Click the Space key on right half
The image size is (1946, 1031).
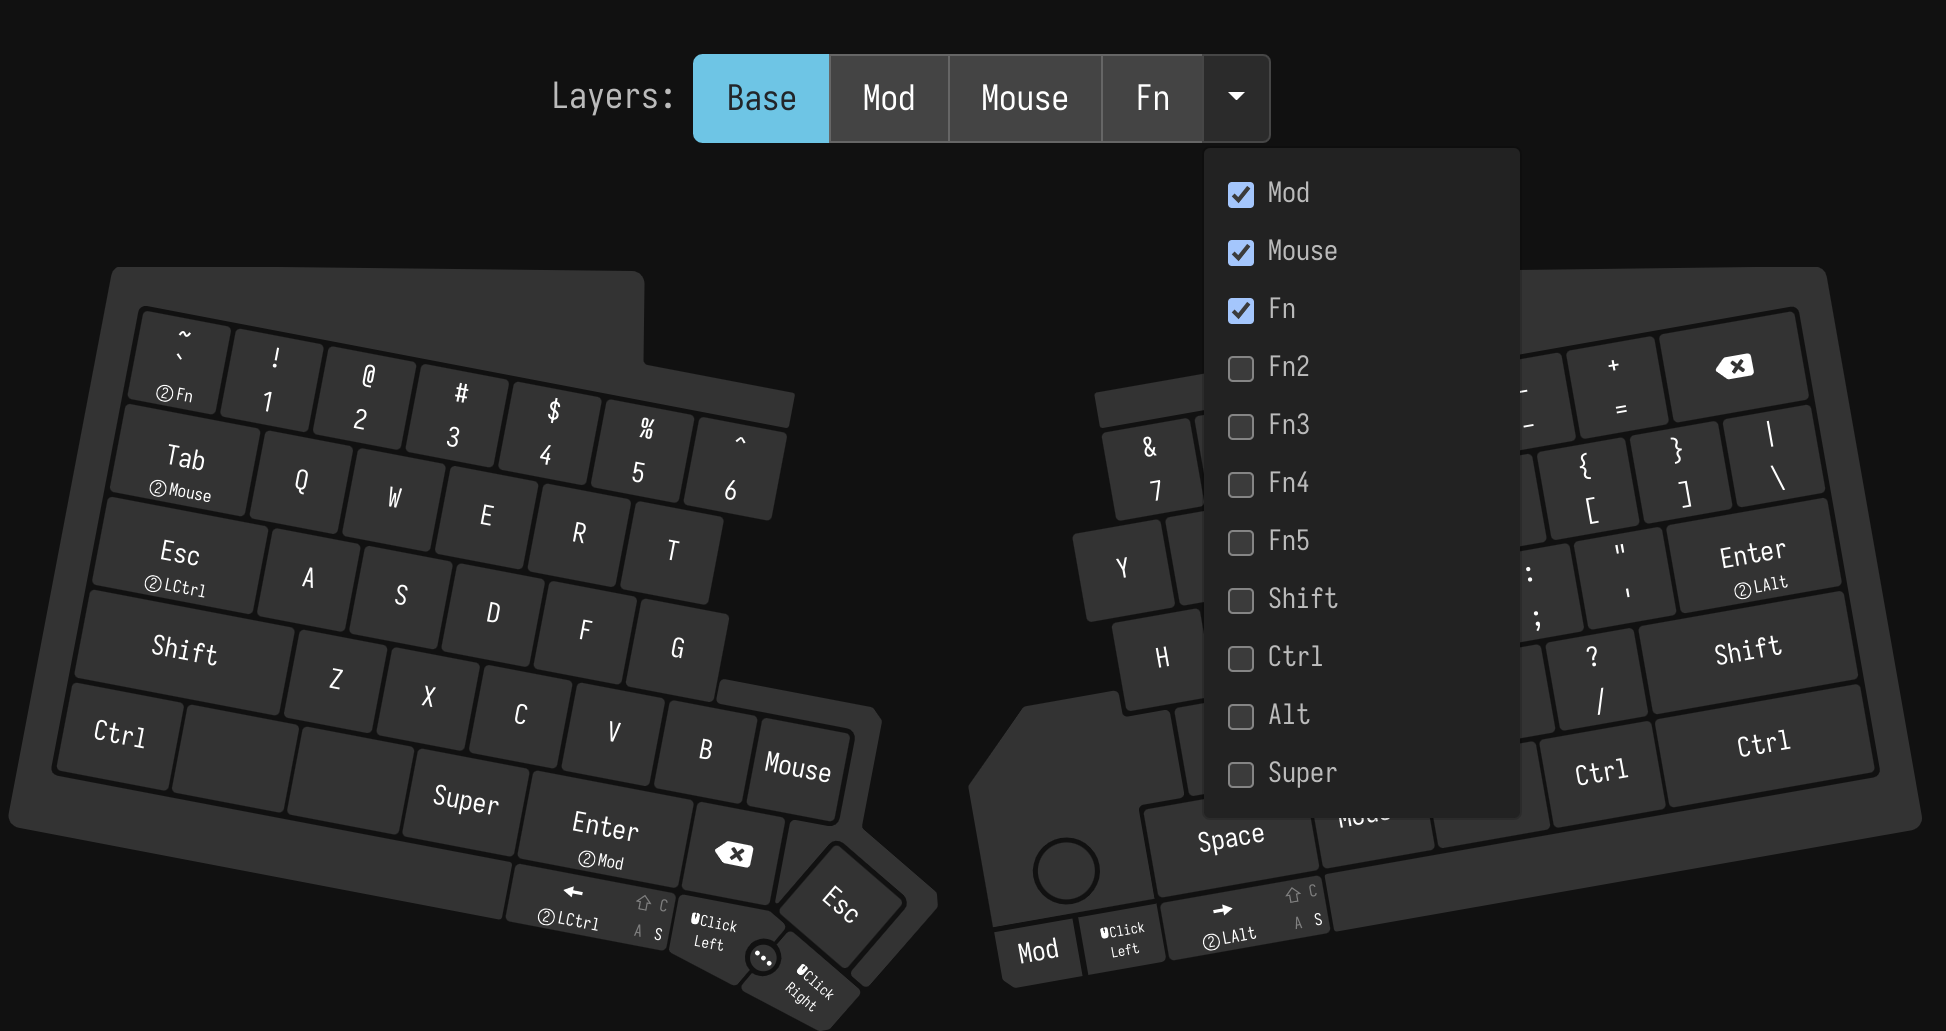click(1231, 840)
